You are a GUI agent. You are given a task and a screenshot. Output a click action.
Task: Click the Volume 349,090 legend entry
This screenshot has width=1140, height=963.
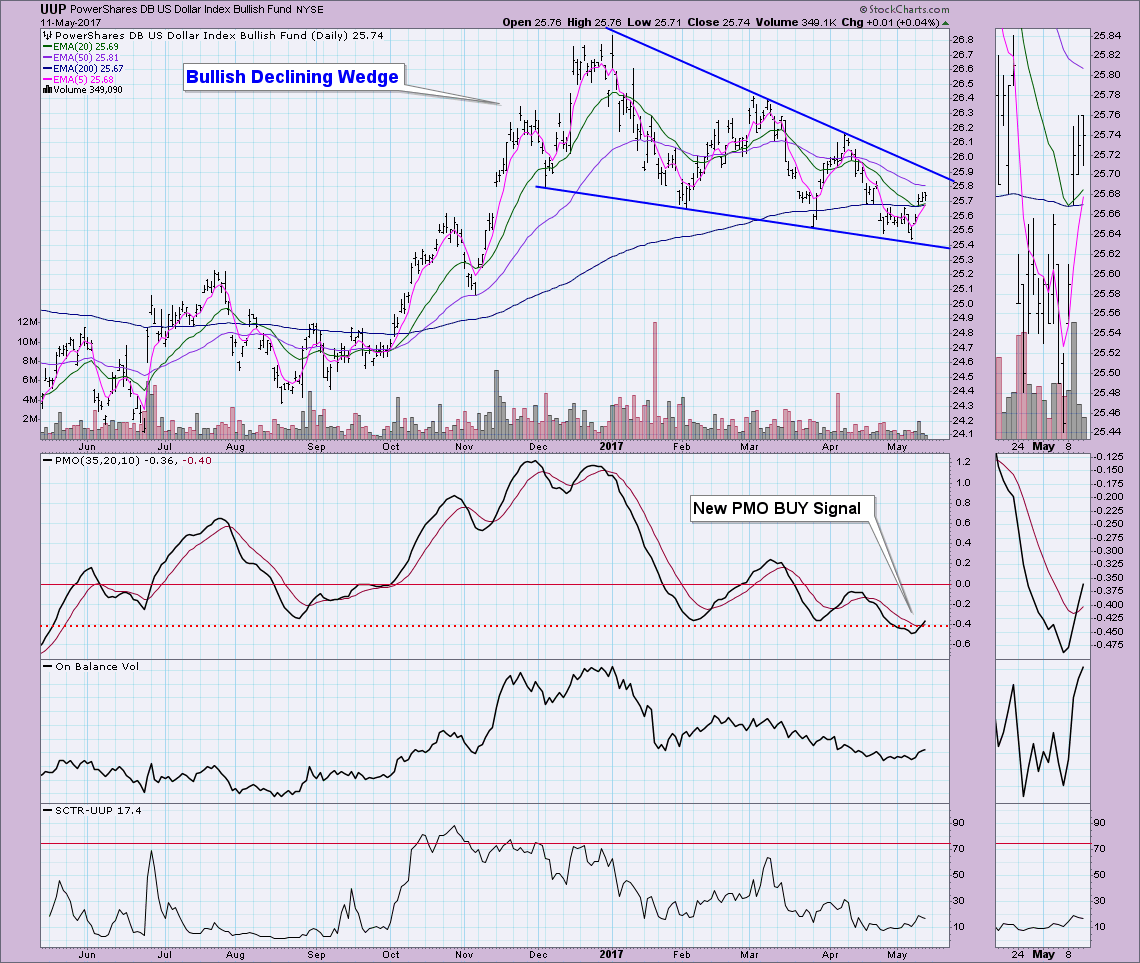82,90
